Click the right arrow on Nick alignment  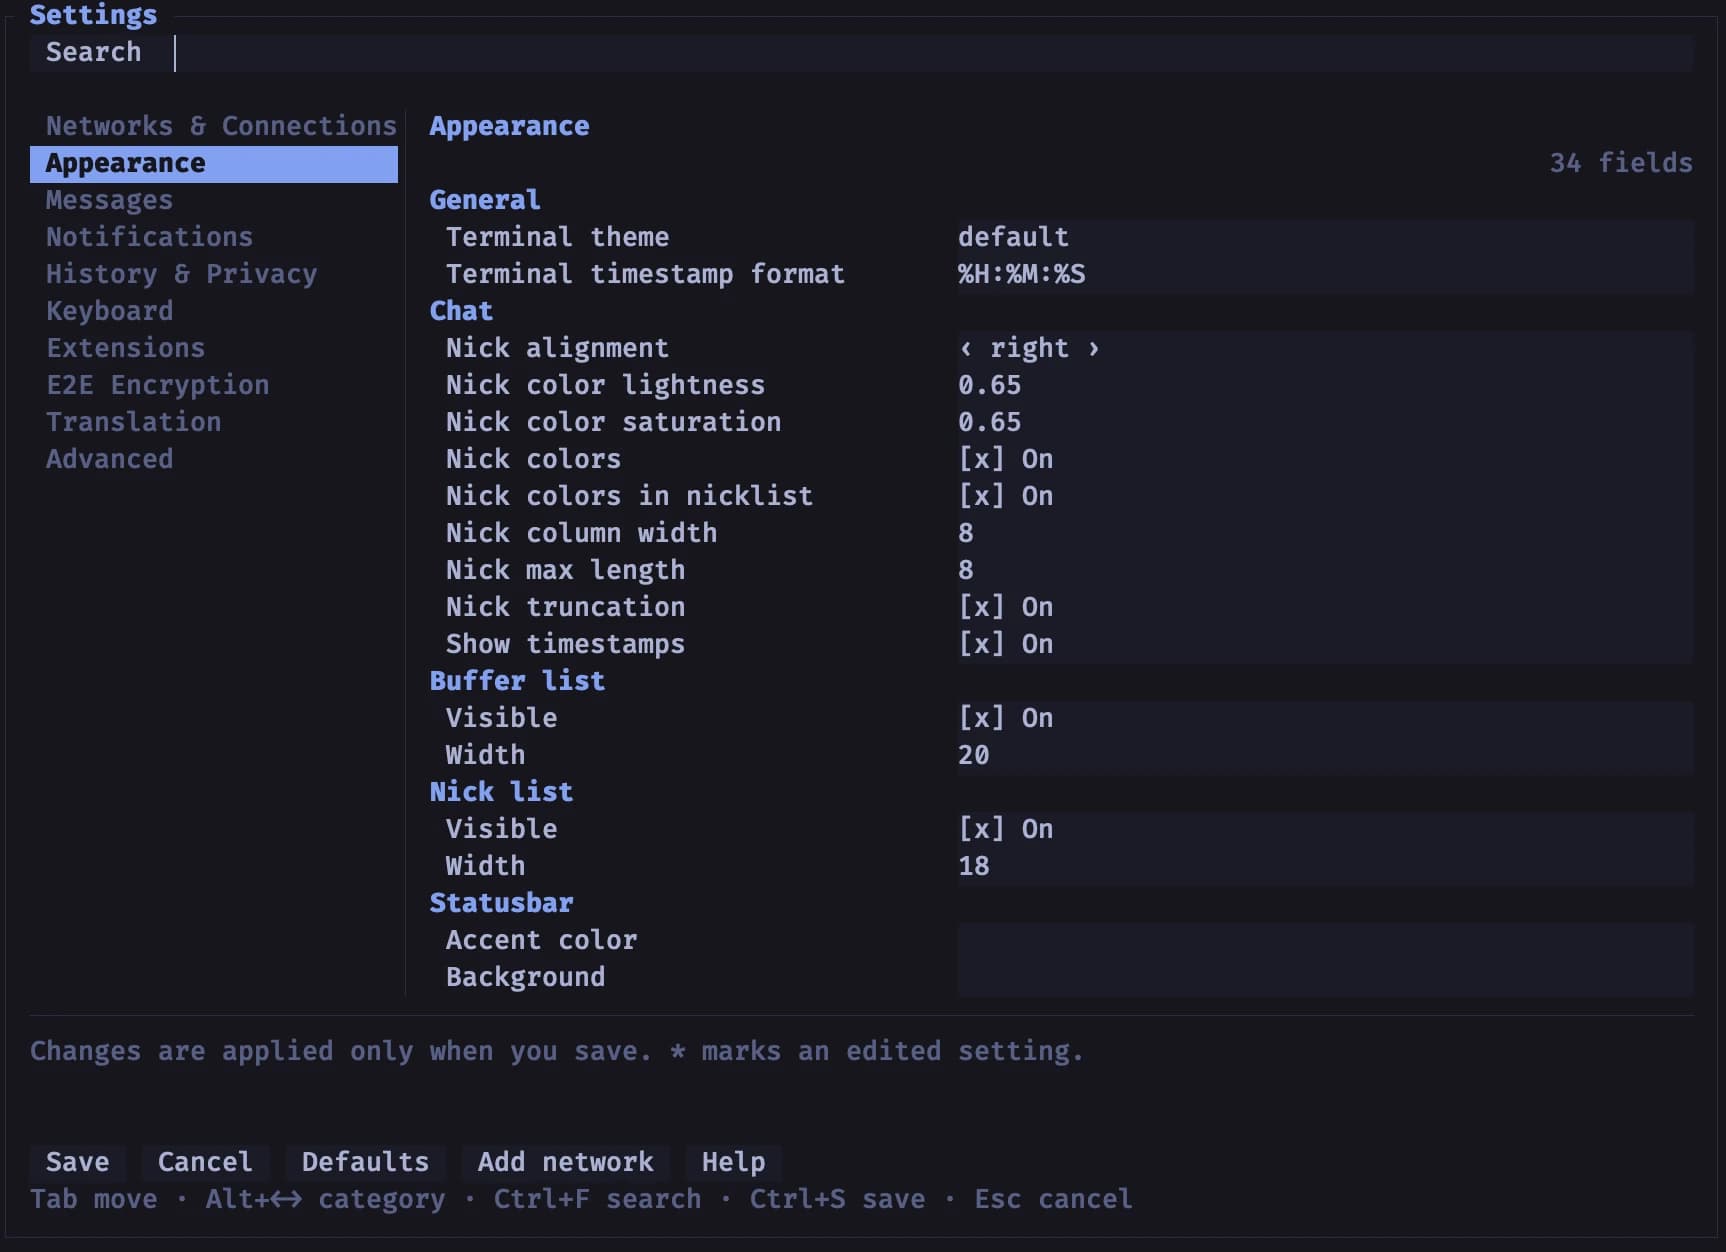1094,348
